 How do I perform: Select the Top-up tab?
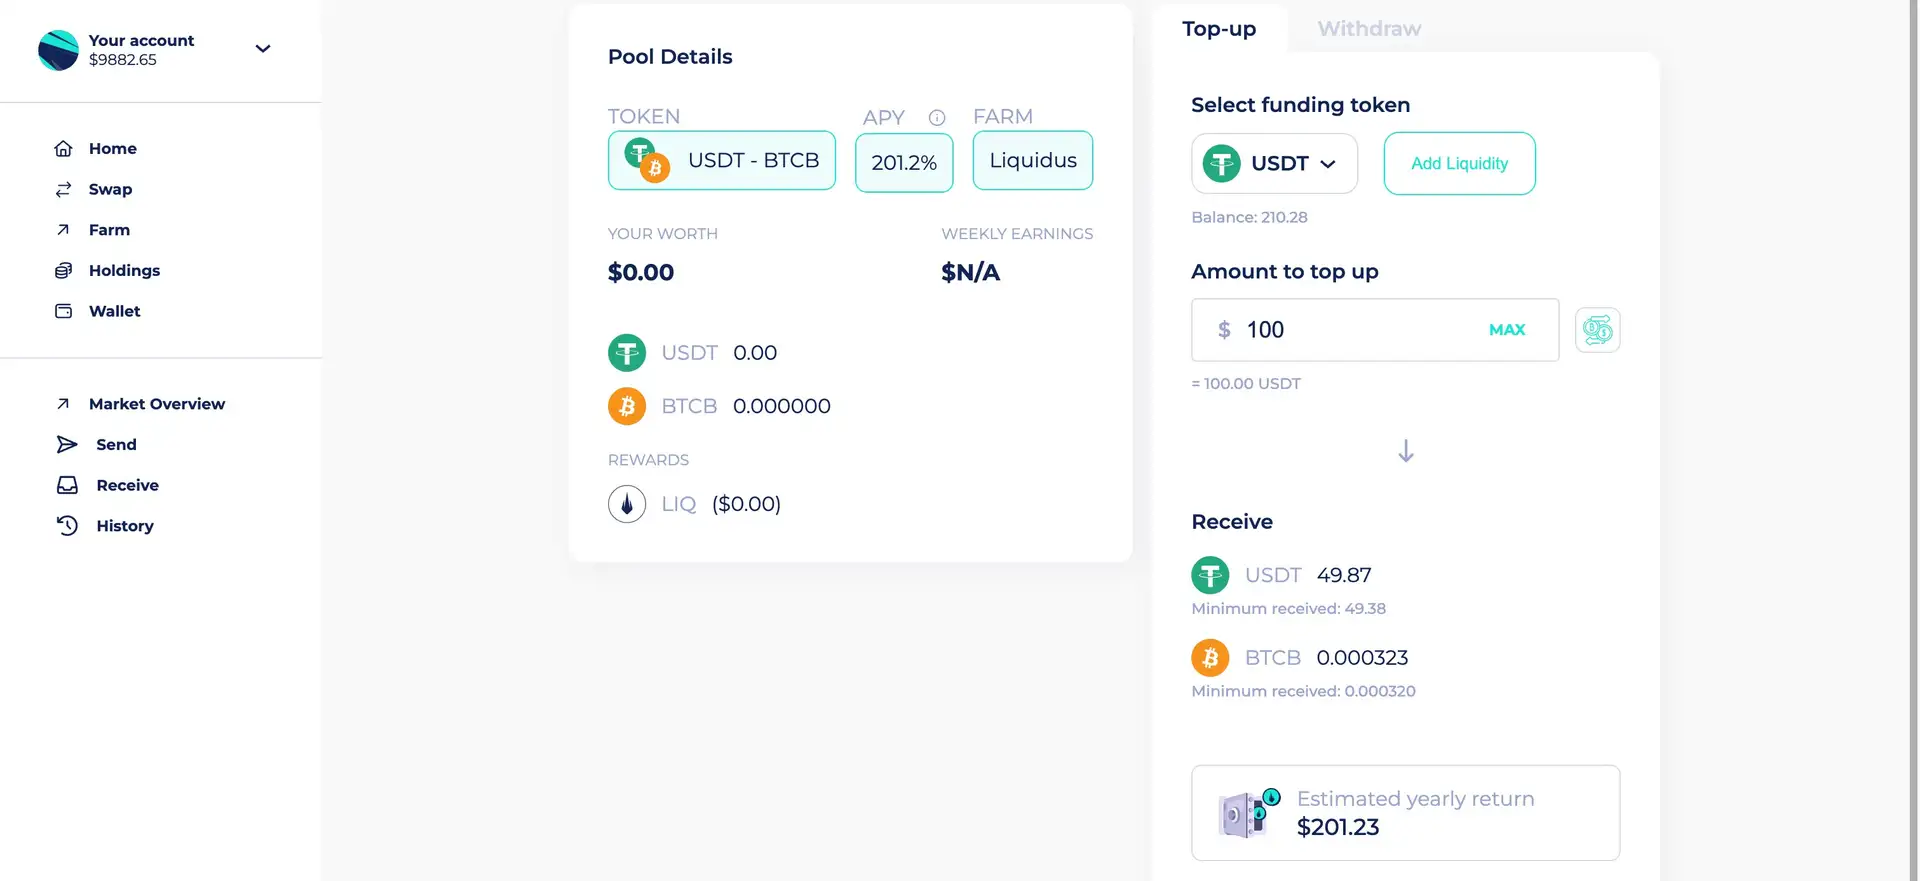(x=1218, y=29)
